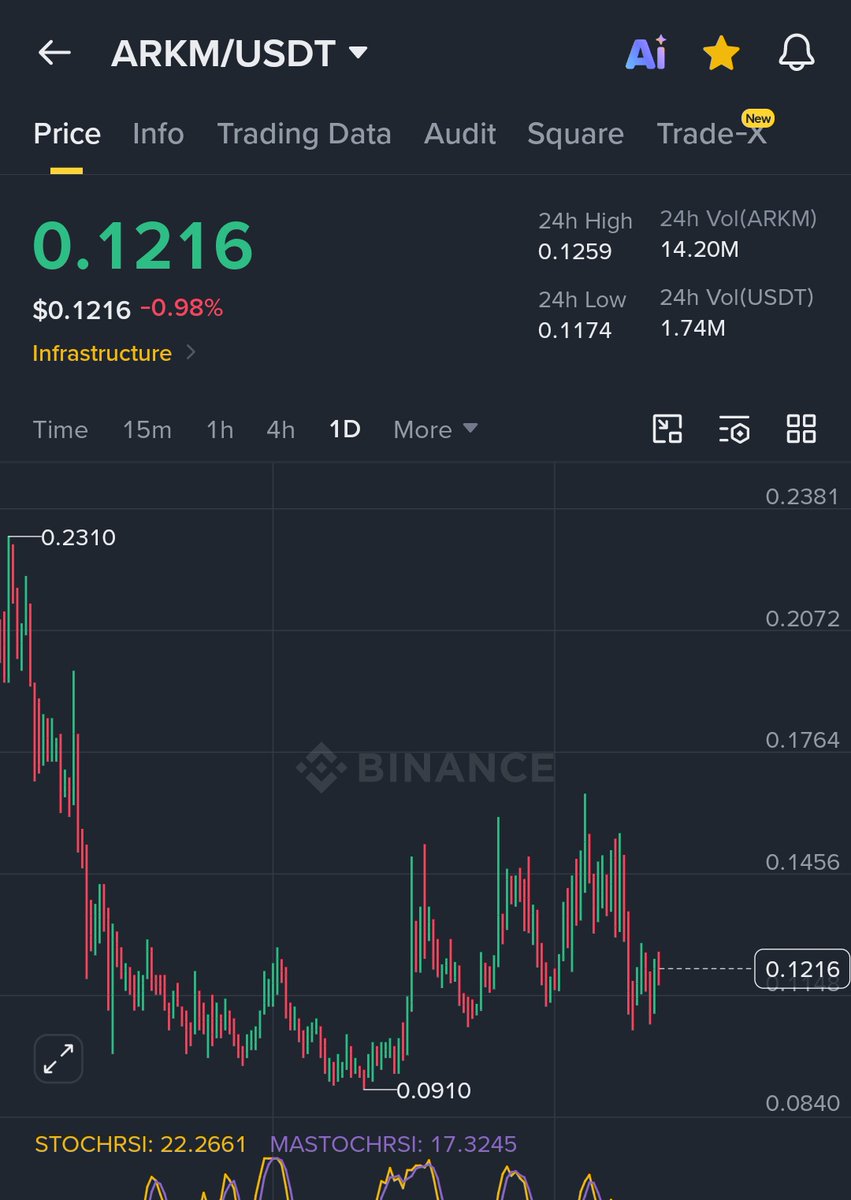The height and width of the screenshot is (1200, 851).
Task: Select the Time chart interval
Action: pyautogui.click(x=60, y=430)
